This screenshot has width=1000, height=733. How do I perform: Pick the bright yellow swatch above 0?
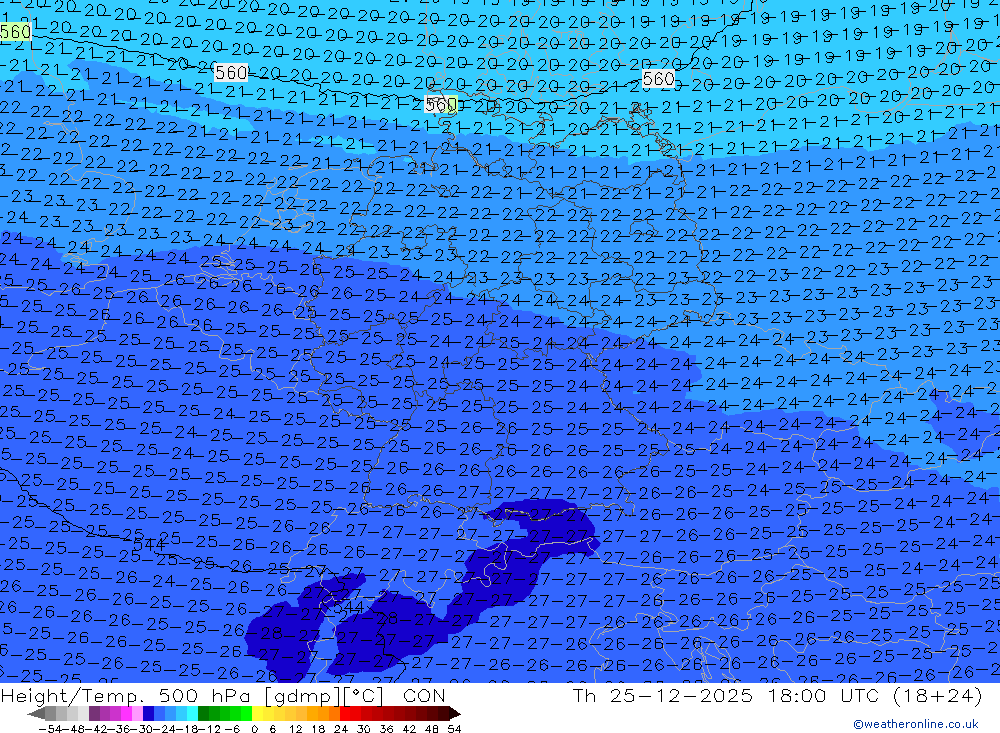(x=257, y=714)
